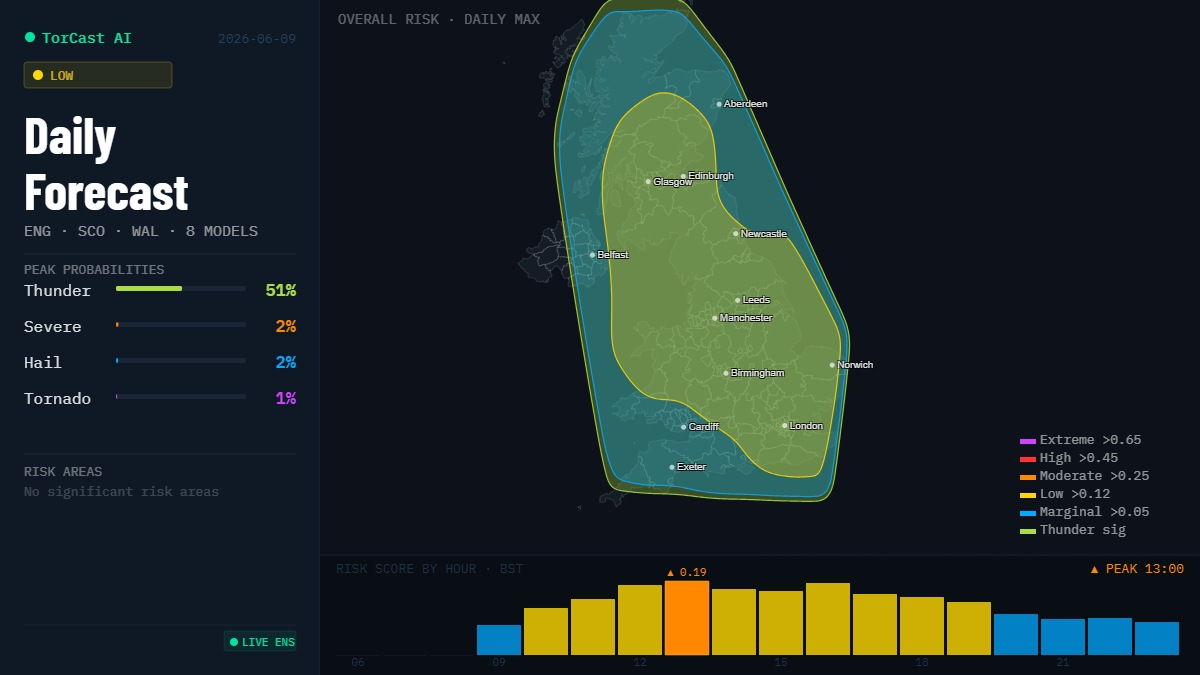The width and height of the screenshot is (1200, 675).
Task: Click the blue bar above the 21 label
Action: [x=1063, y=637]
